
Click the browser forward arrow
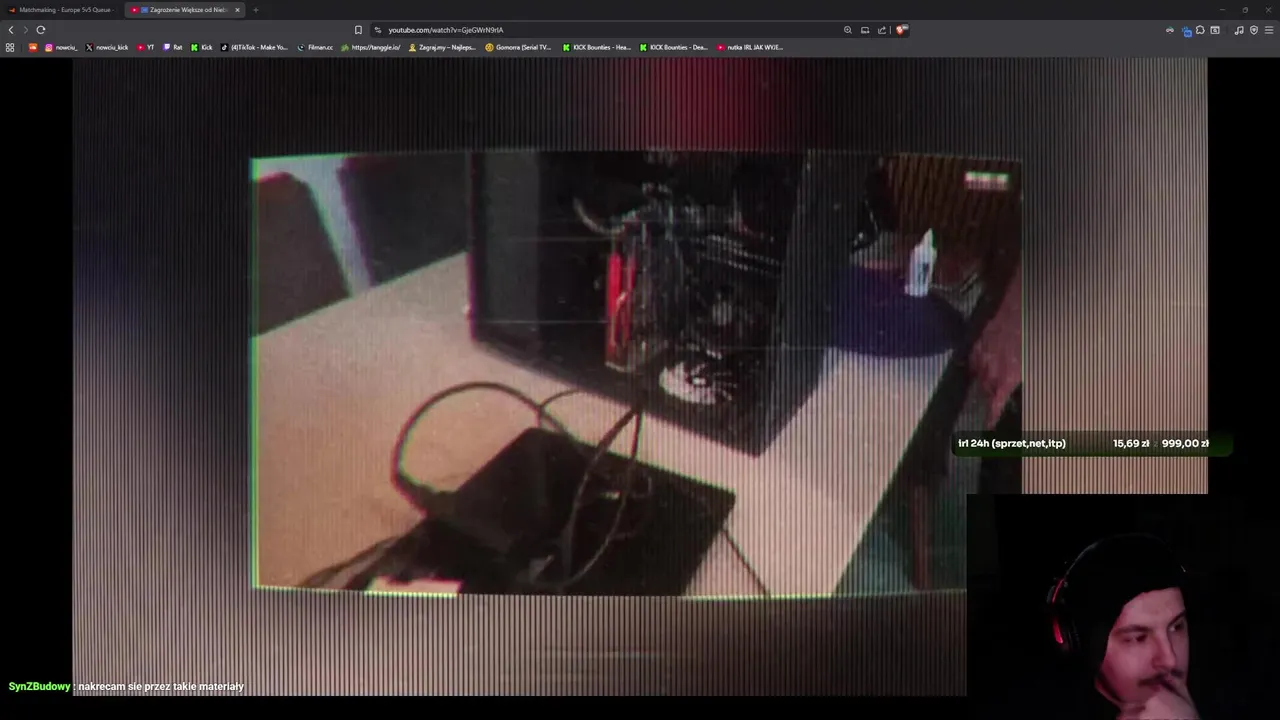pos(26,30)
